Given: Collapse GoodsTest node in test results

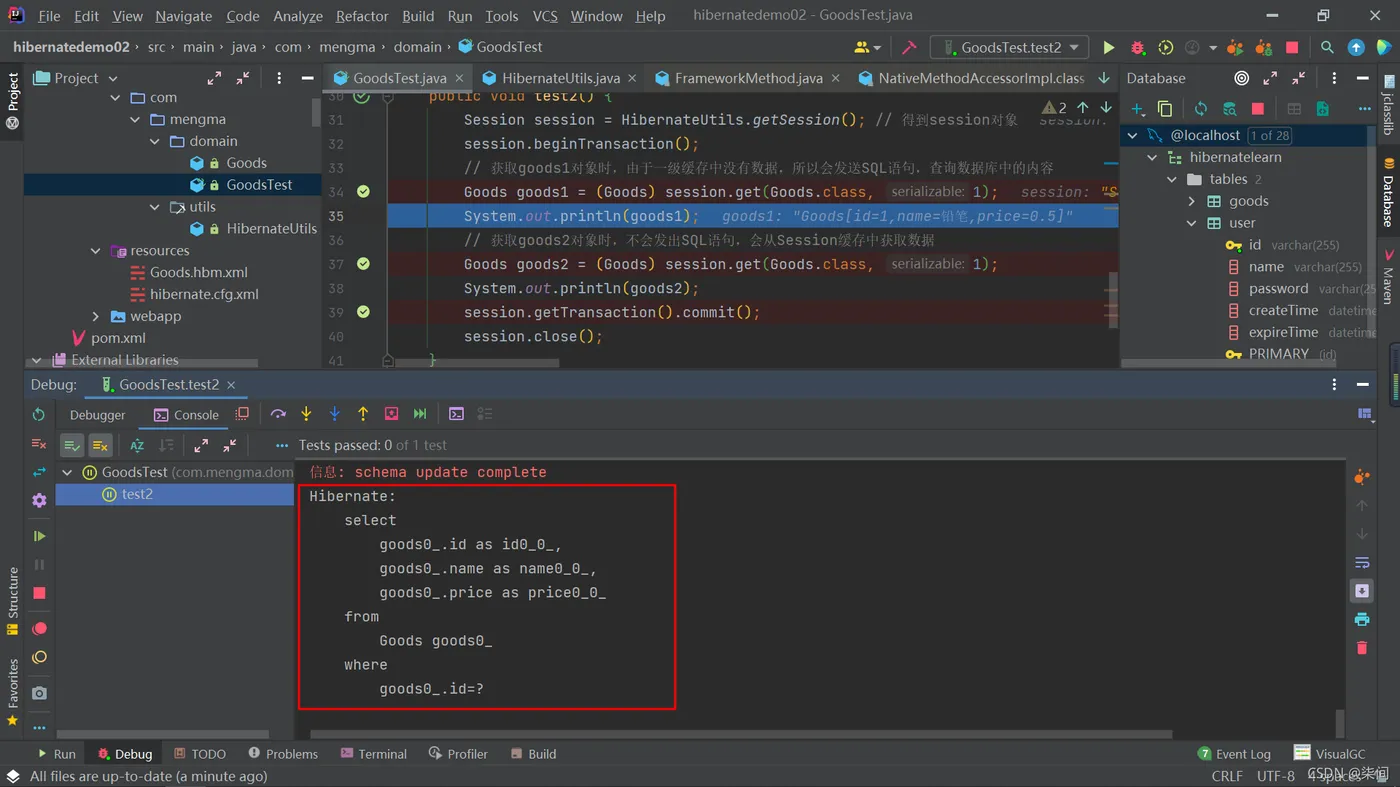Looking at the screenshot, I should tap(68, 472).
